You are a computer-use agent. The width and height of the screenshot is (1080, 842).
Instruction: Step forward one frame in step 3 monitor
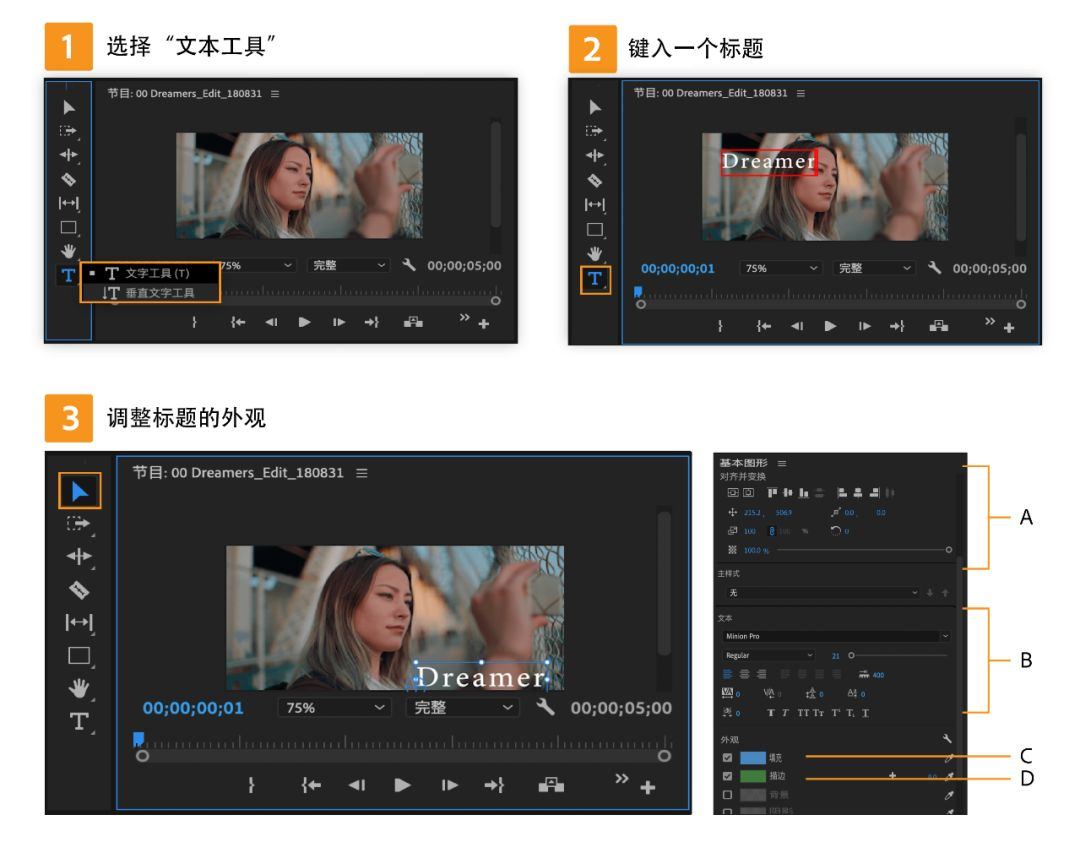pyautogui.click(x=449, y=785)
